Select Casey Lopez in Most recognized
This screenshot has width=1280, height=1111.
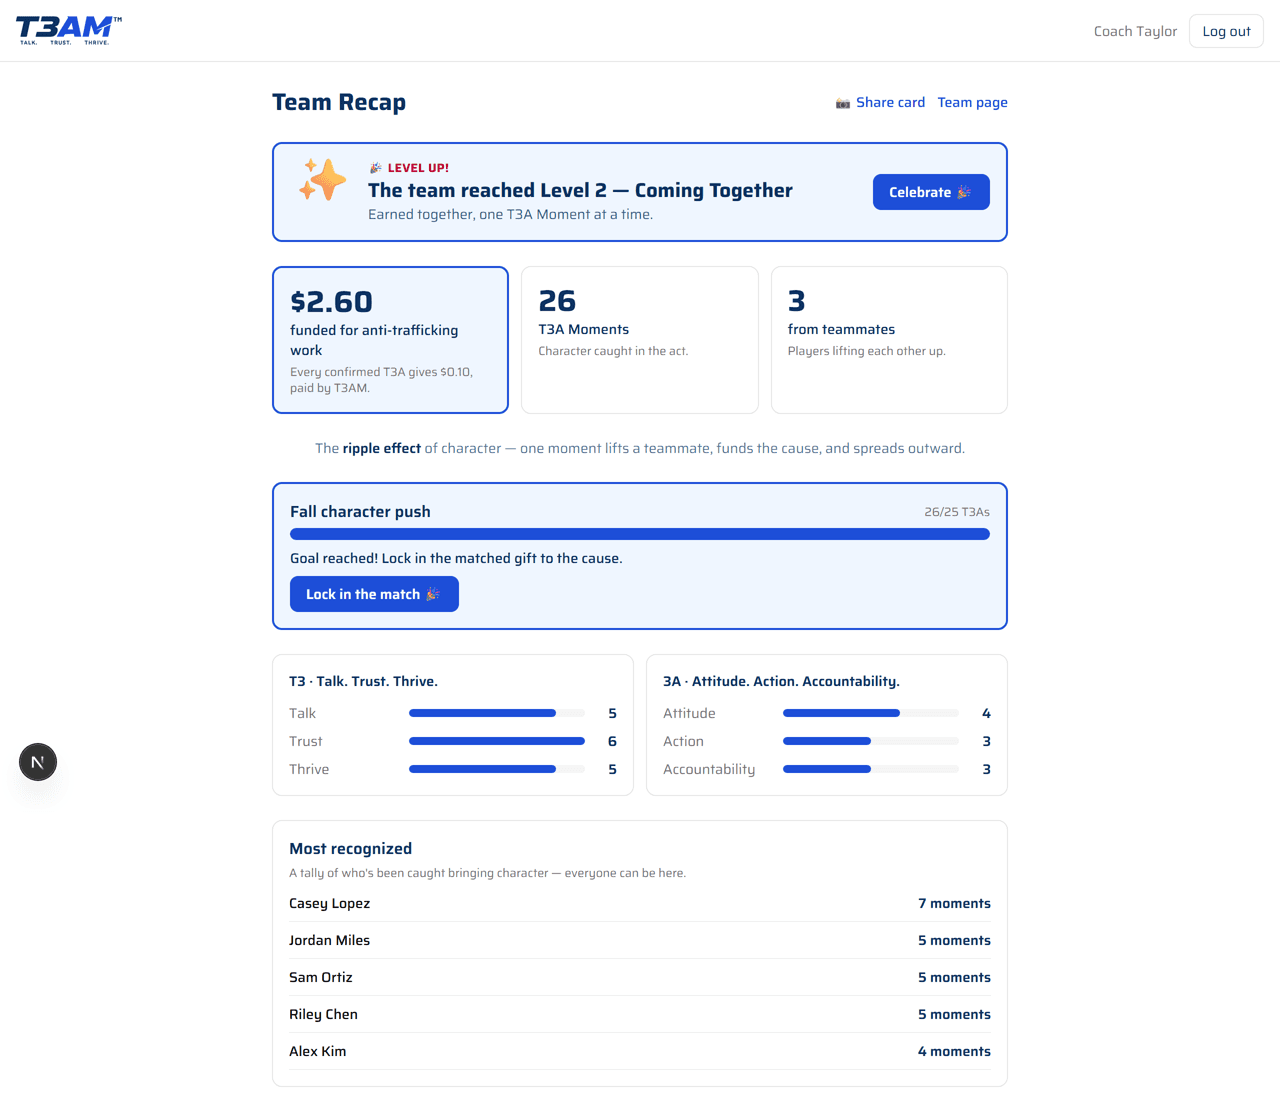329,903
